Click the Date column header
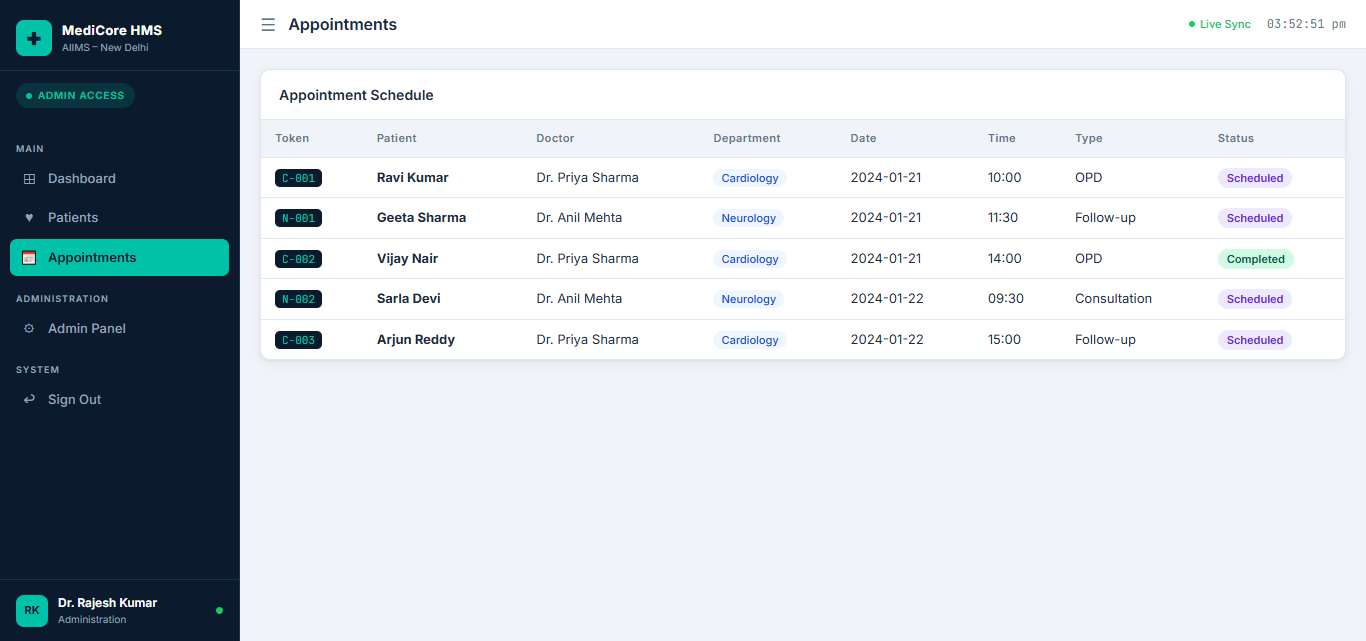The width and height of the screenshot is (1366, 641). point(863,139)
